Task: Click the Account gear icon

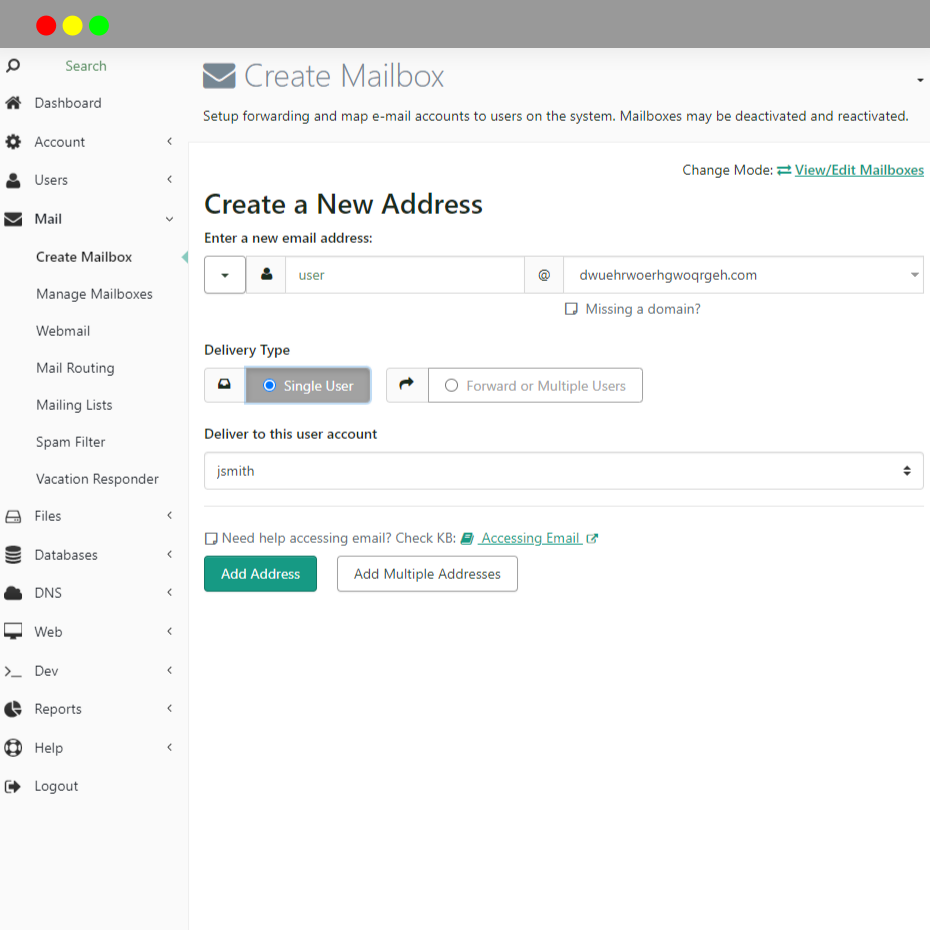Action: point(13,142)
